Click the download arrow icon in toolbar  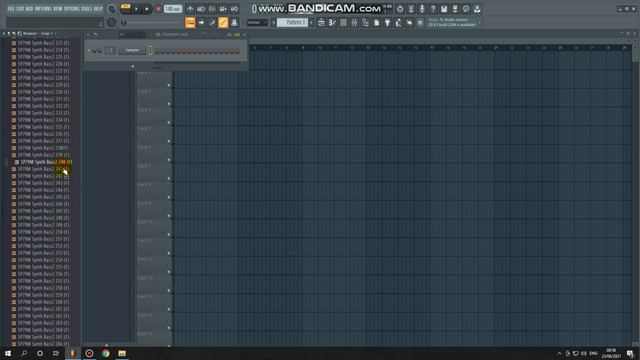tap(477, 9)
